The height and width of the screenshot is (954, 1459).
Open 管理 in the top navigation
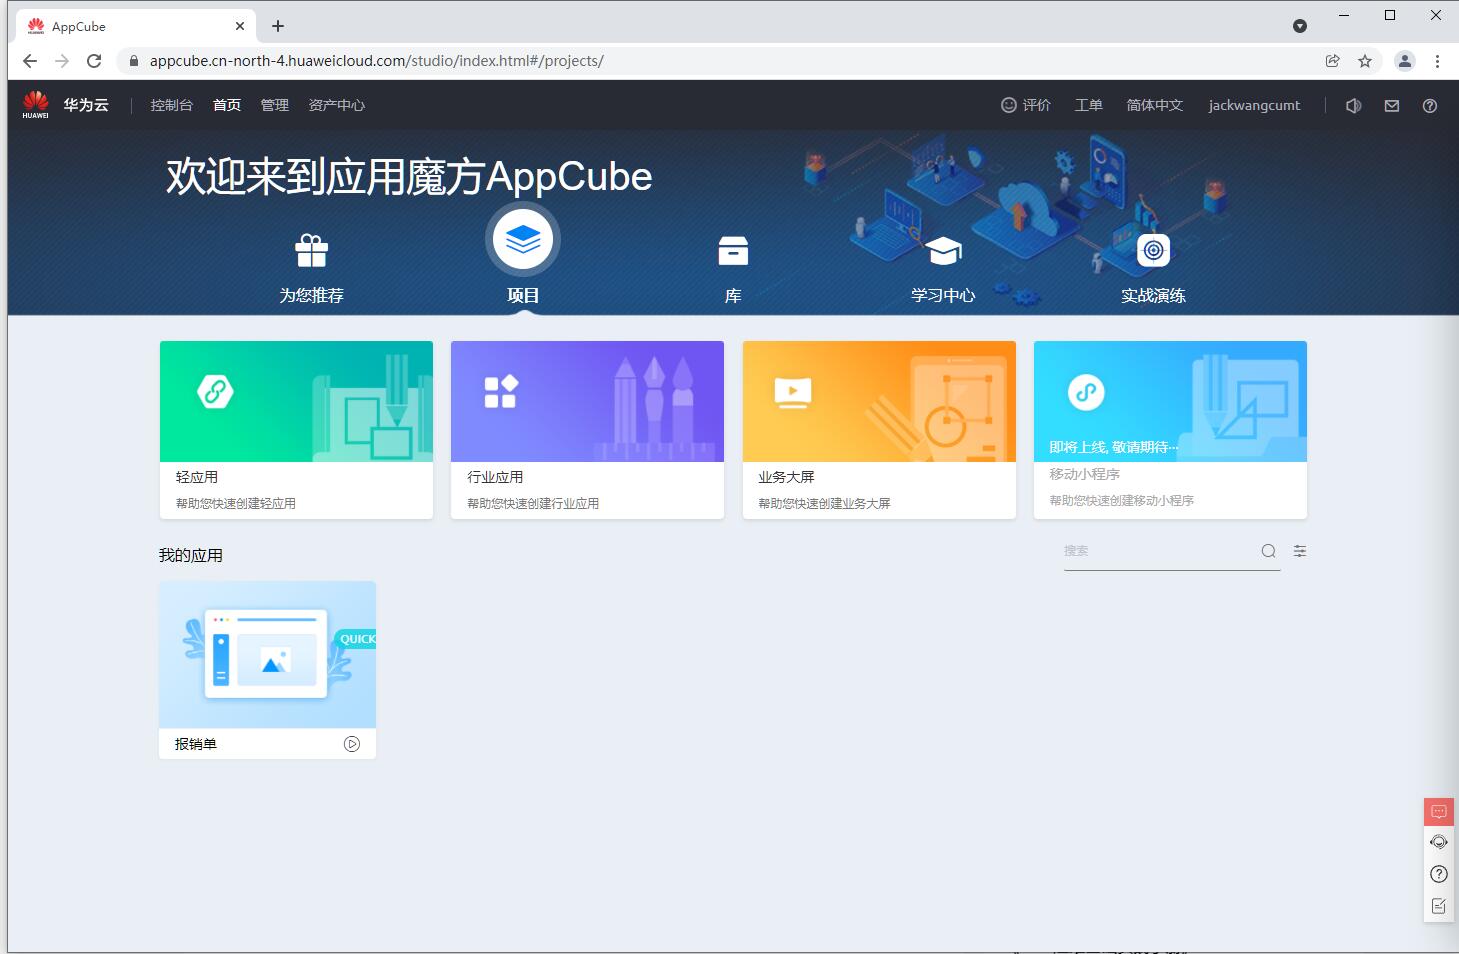click(275, 105)
